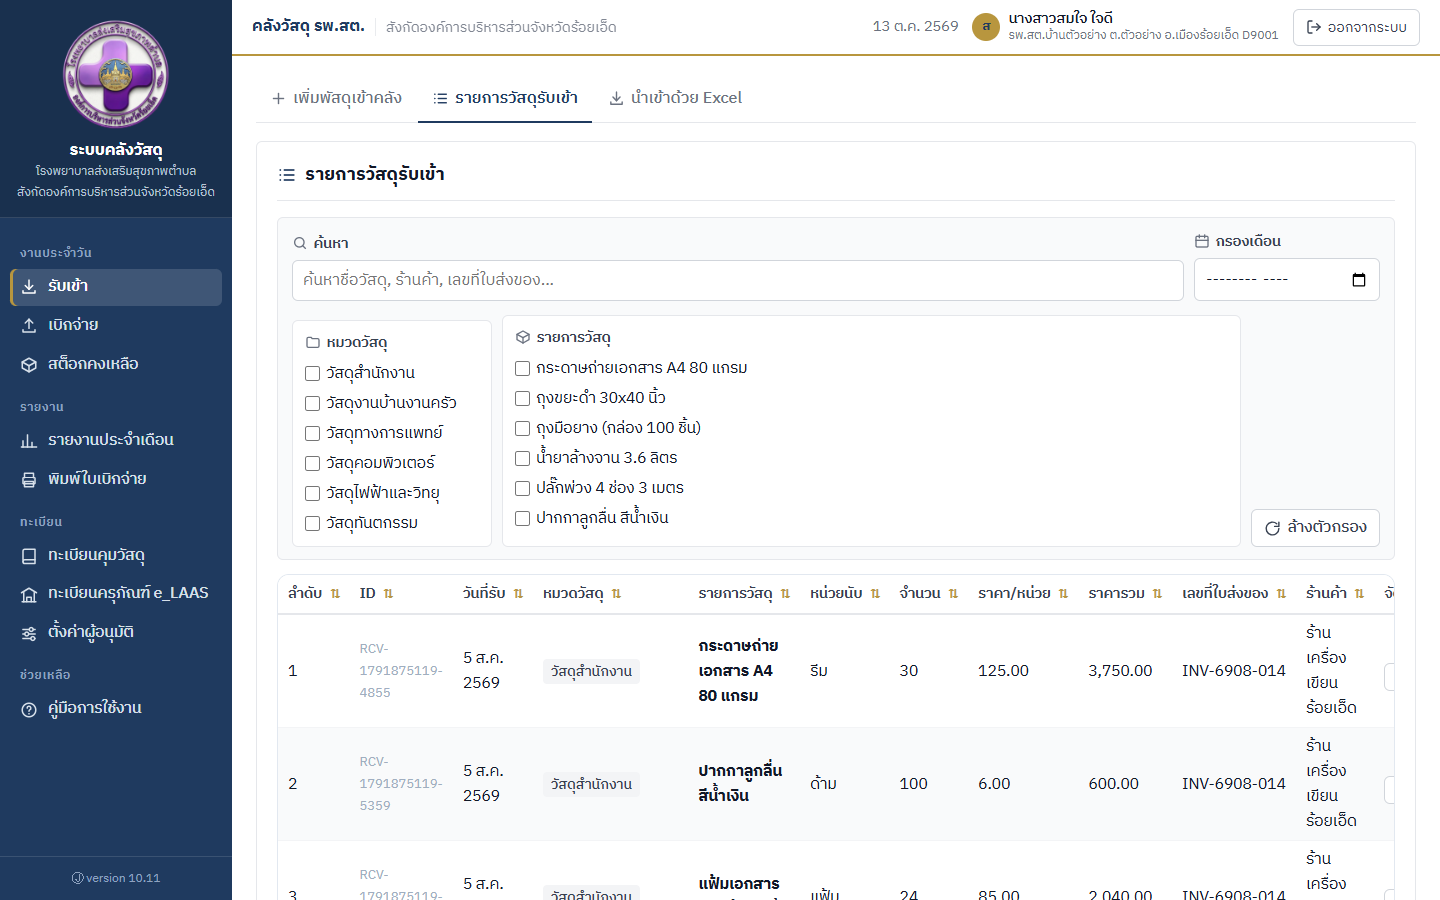Sort table by หน่วยนับ column arrow
1440x900 pixels.
[x=875, y=594]
